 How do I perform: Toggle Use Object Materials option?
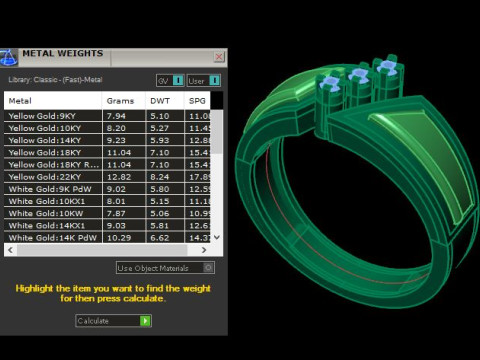pos(165,268)
